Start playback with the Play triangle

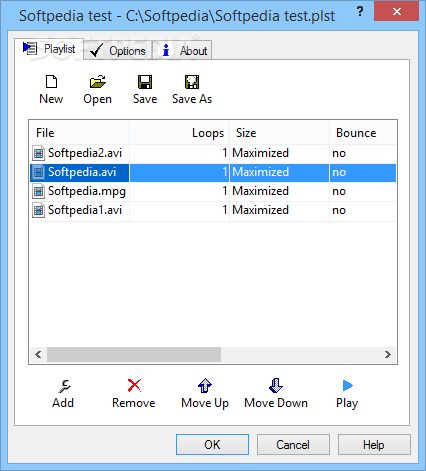(347, 385)
